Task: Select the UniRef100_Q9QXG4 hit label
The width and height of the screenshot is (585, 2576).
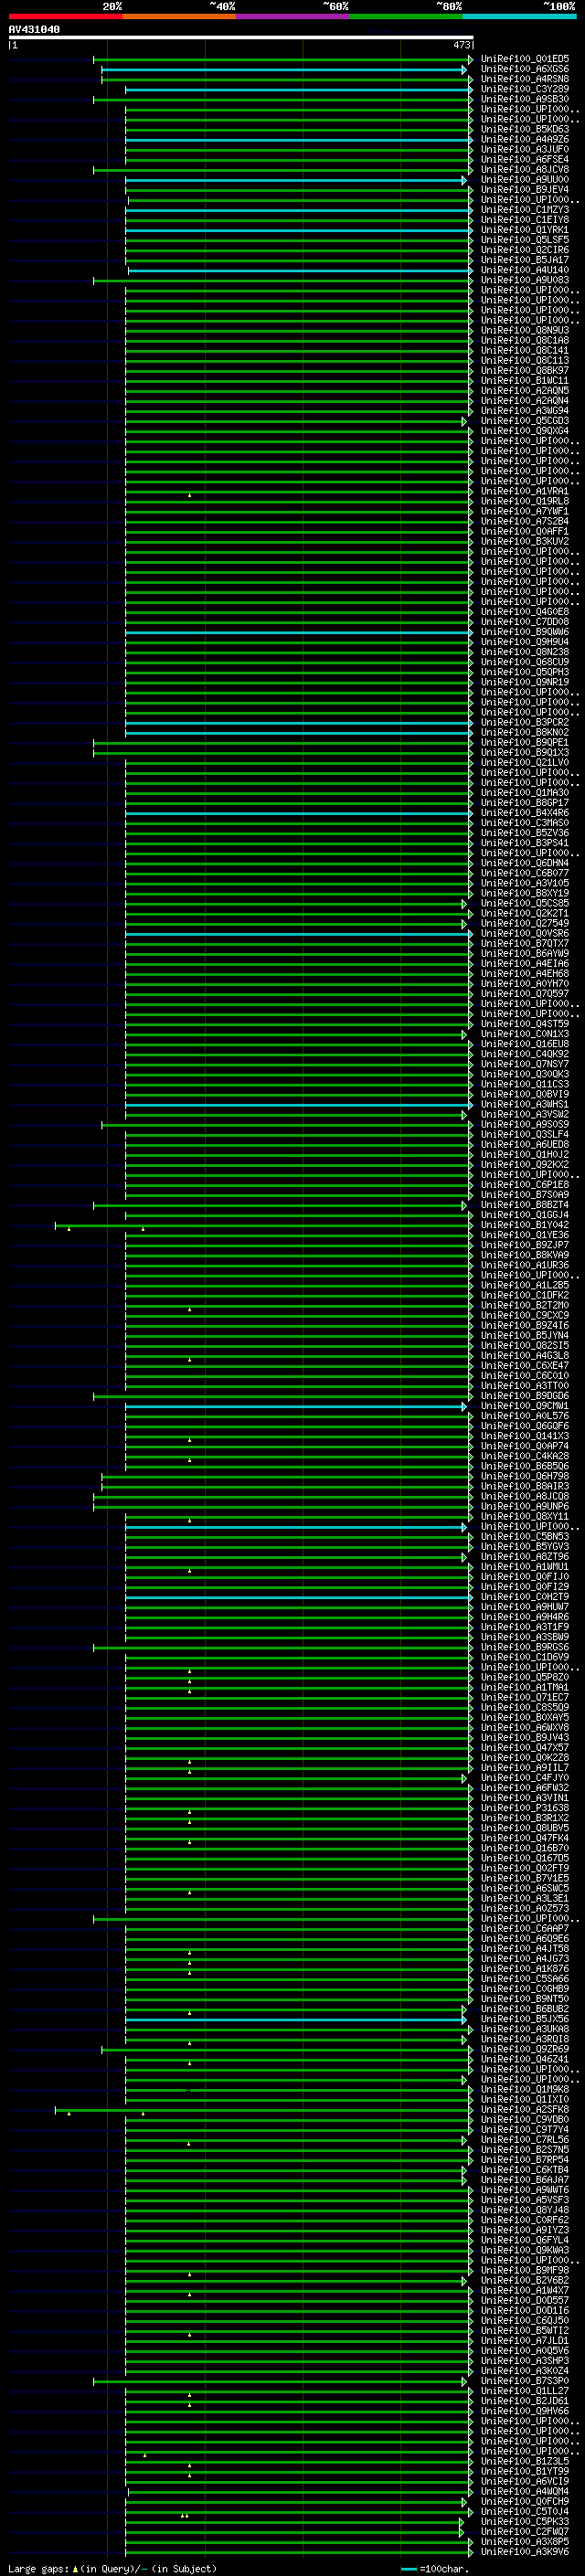Action: point(525,431)
